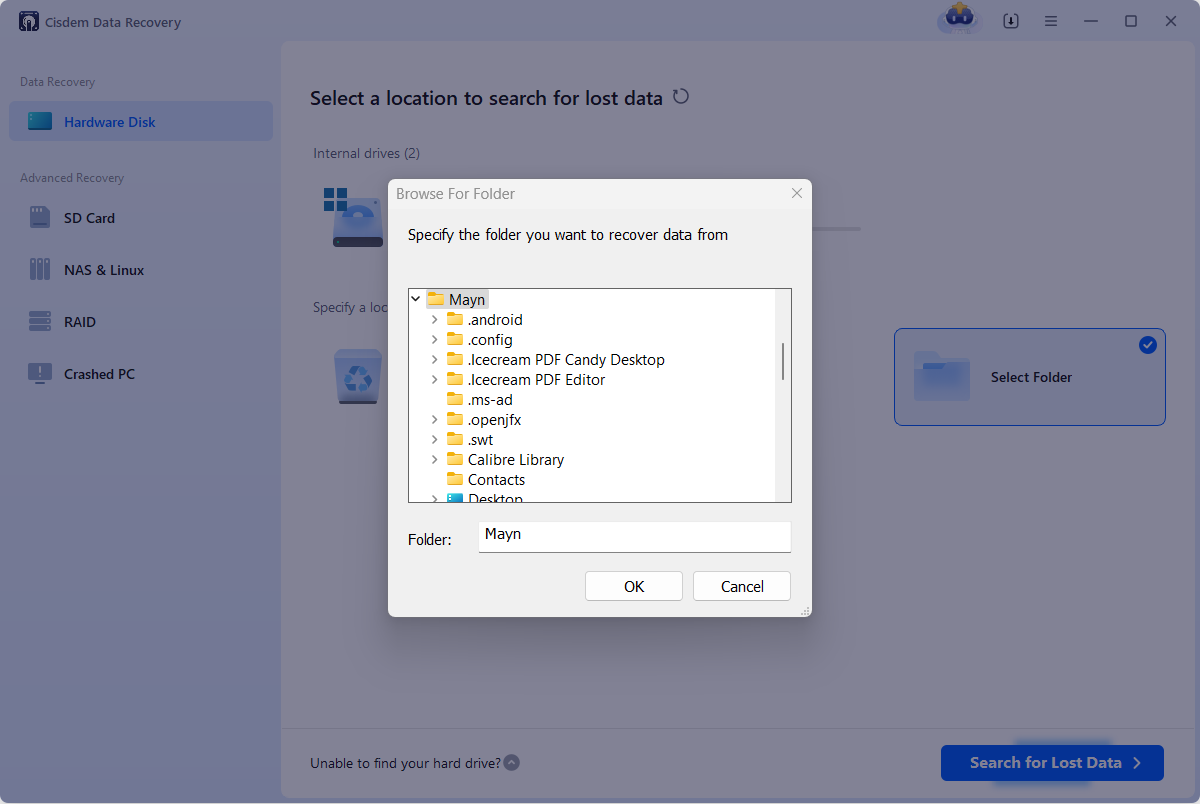Click the SD Card icon
1200x804 pixels.
(40, 217)
